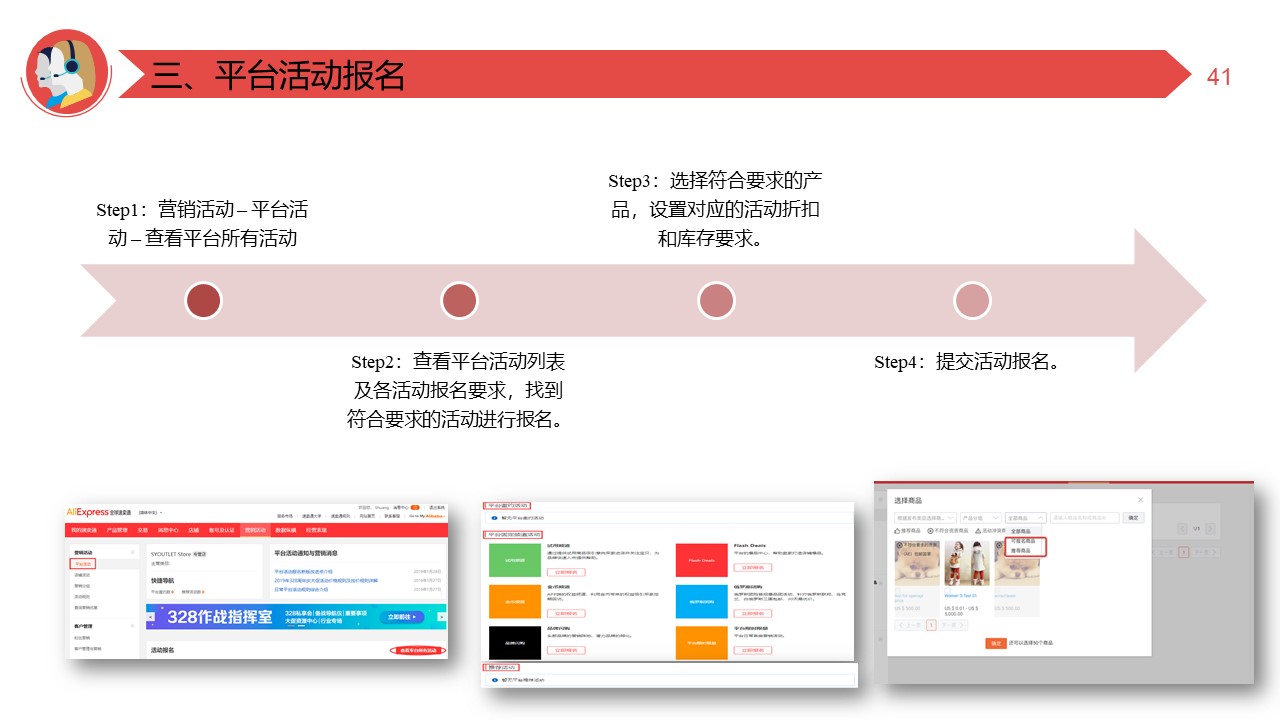Click the grey 确定 button beside the search box
Image resolution: width=1280 pixels, height=720 pixels.
1133,518
